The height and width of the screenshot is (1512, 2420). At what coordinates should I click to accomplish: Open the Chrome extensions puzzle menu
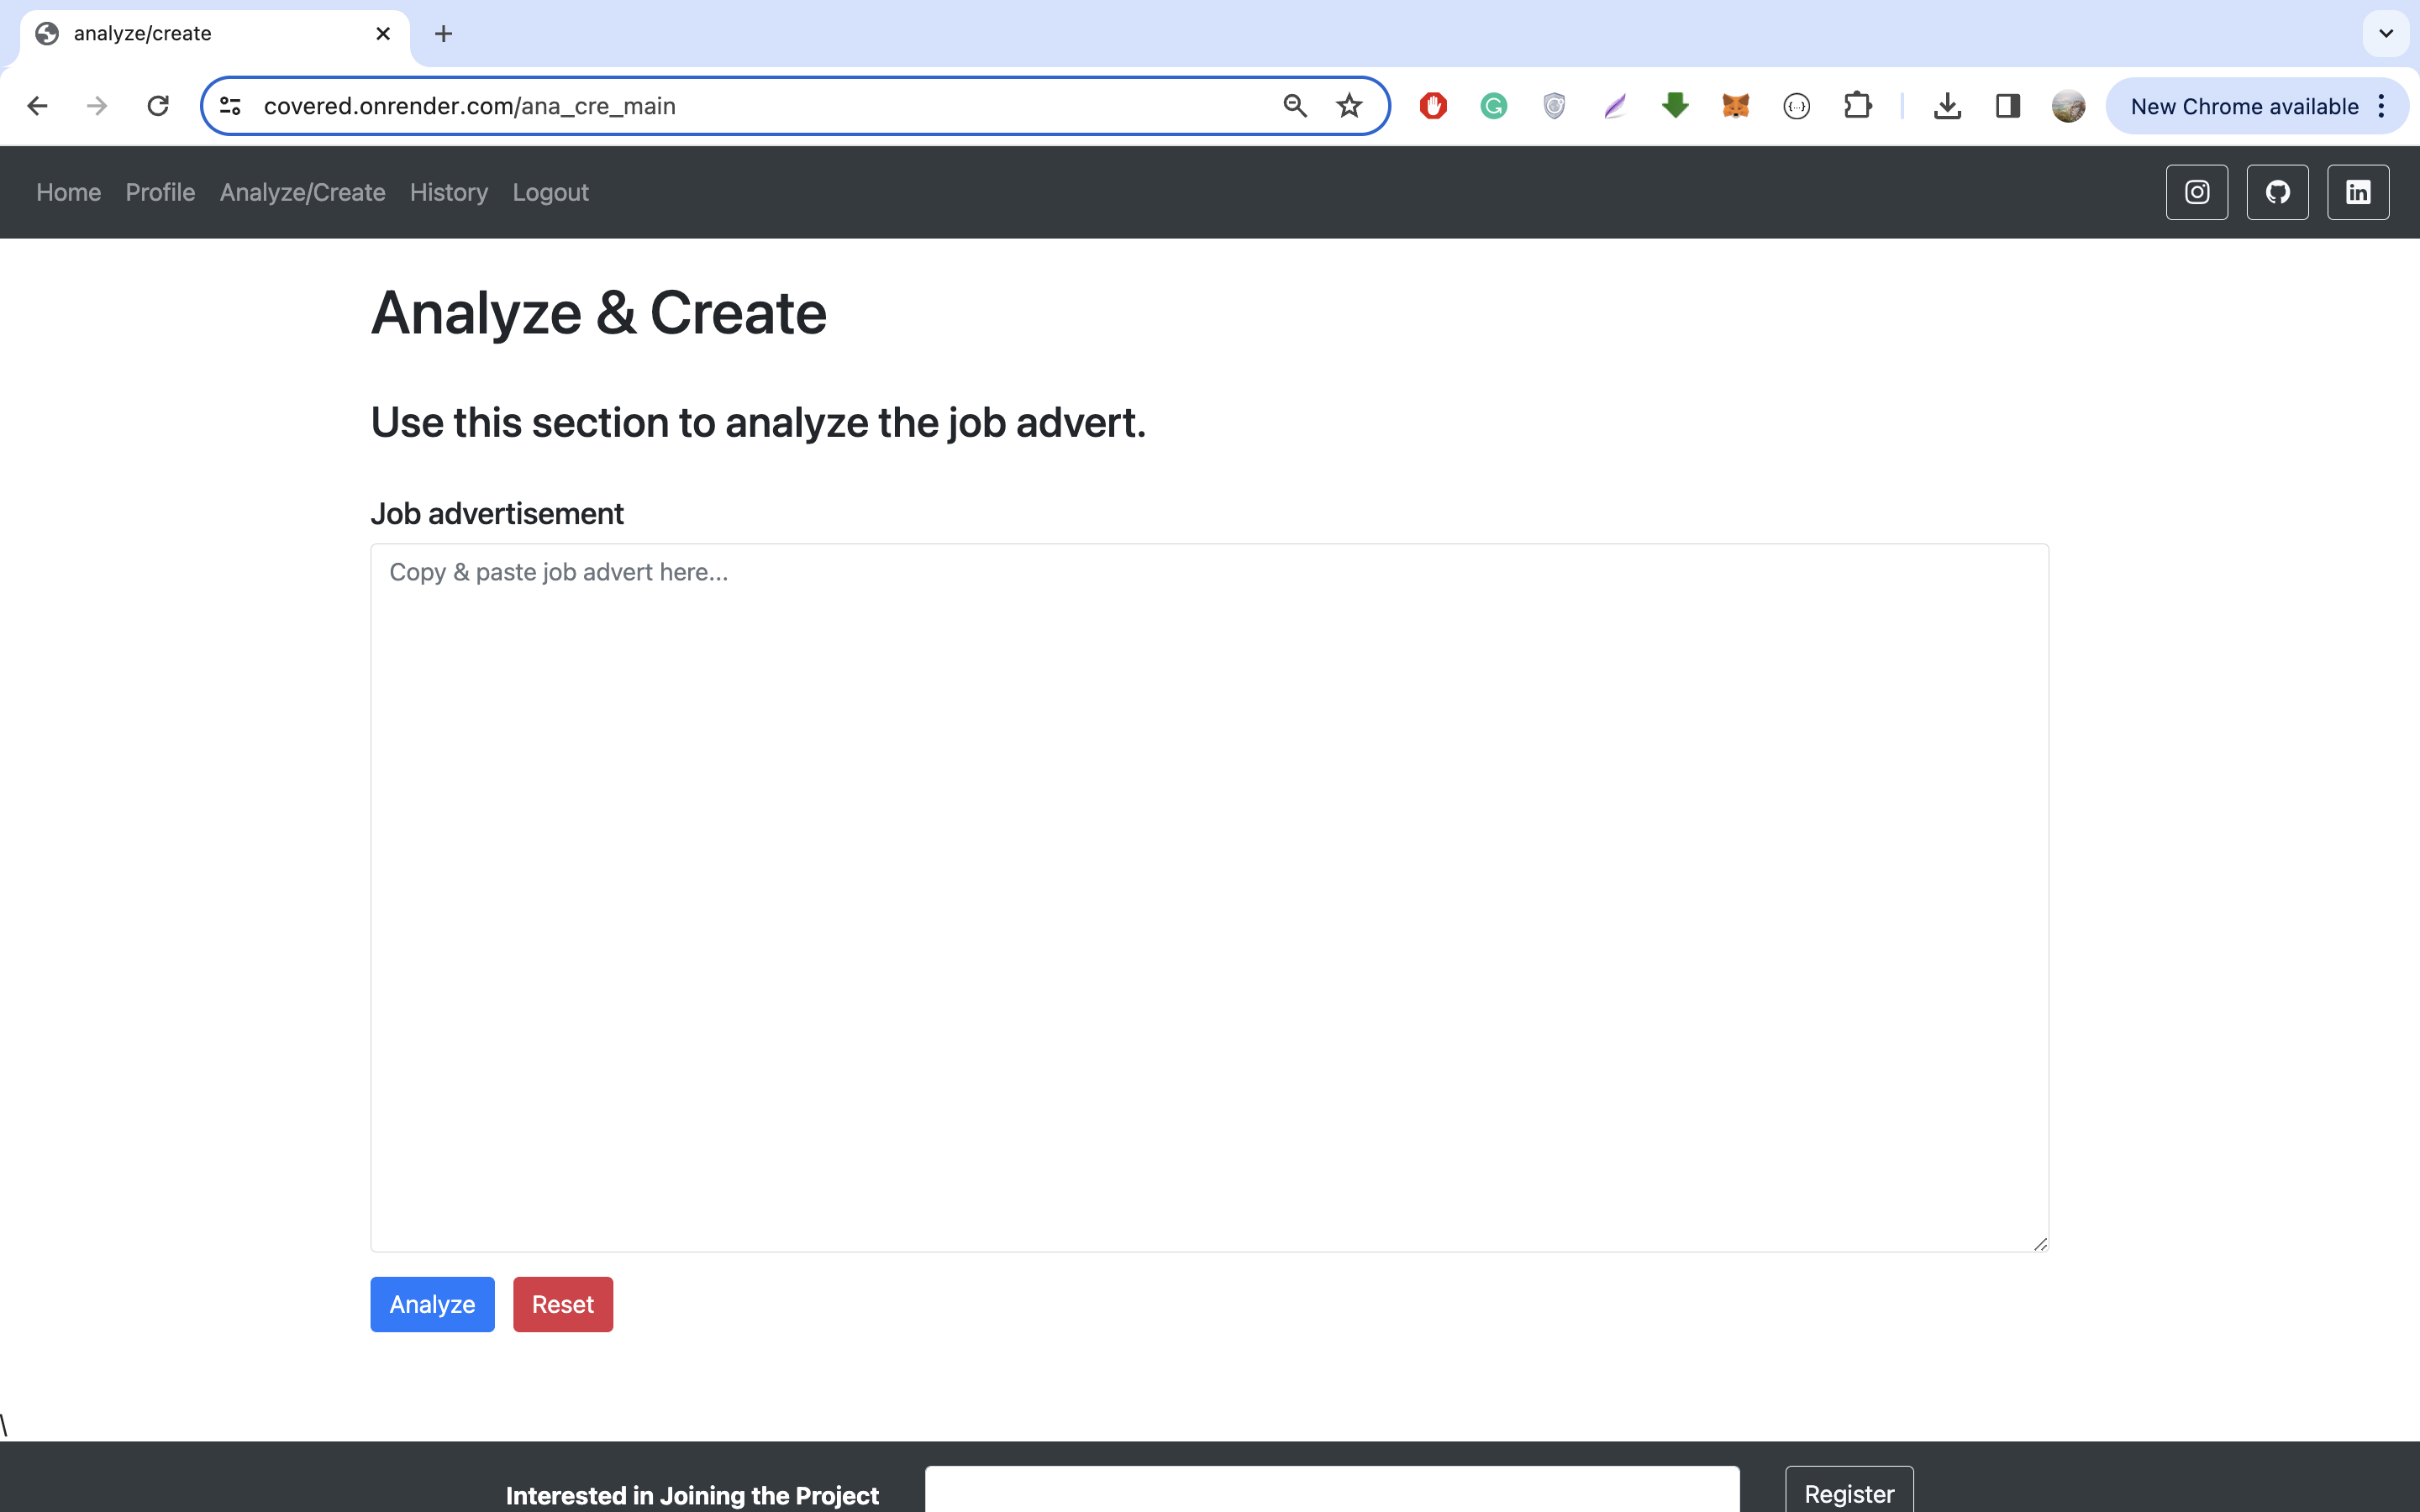click(1858, 105)
